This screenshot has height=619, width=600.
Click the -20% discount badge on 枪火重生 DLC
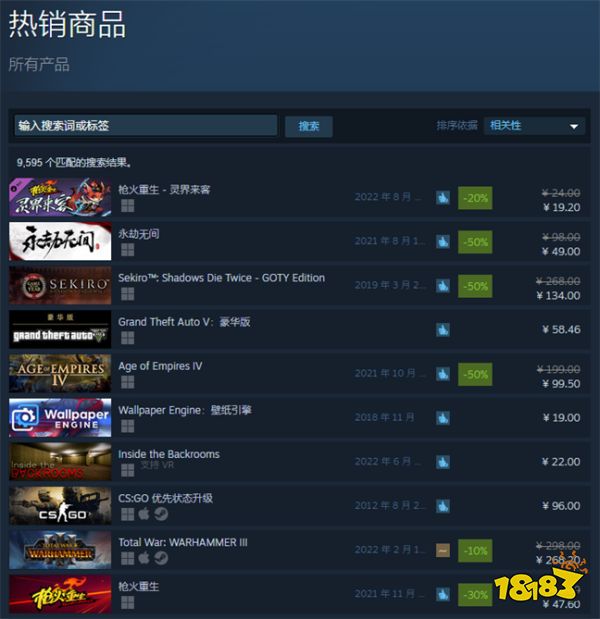pyautogui.click(x=475, y=198)
